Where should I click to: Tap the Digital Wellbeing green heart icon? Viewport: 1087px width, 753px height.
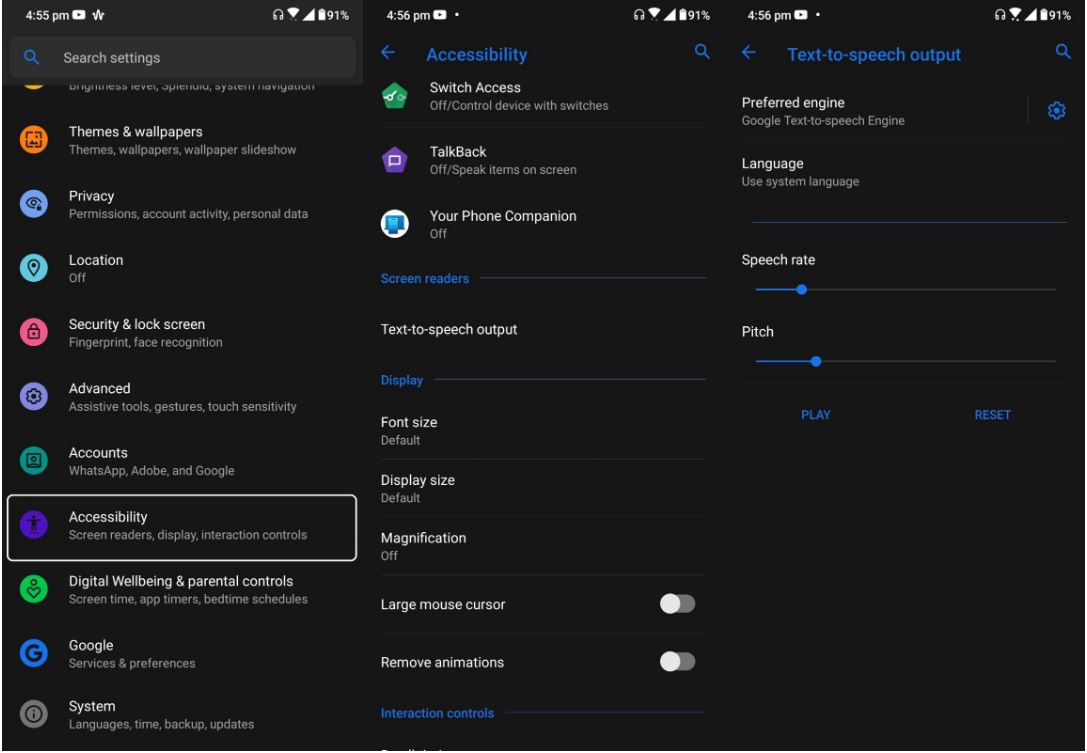(x=33, y=589)
